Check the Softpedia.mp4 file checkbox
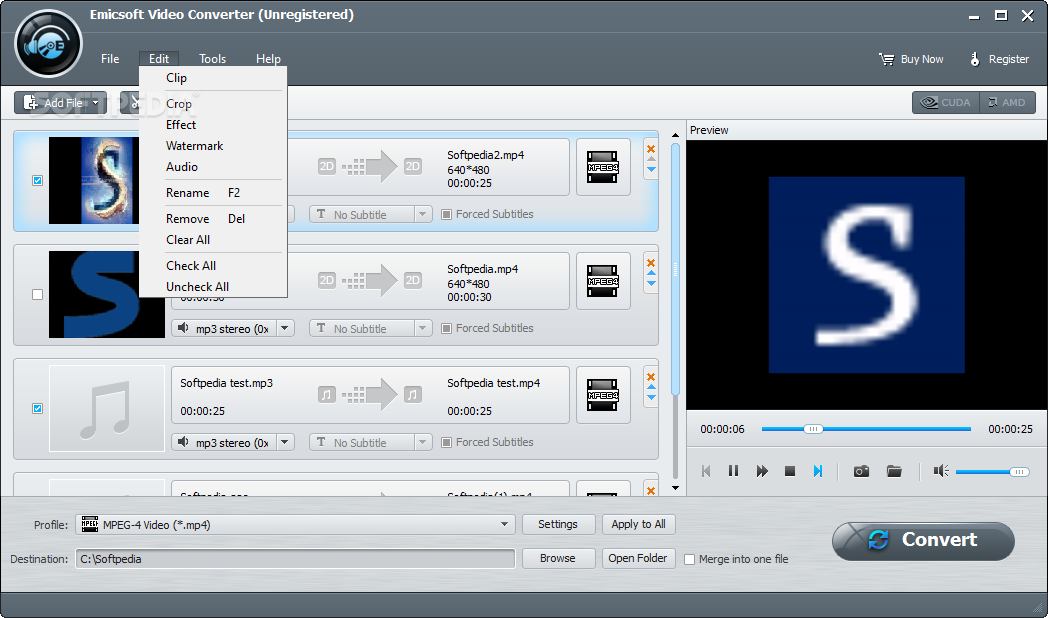Screen dimensions: 1048x618 click(37, 295)
